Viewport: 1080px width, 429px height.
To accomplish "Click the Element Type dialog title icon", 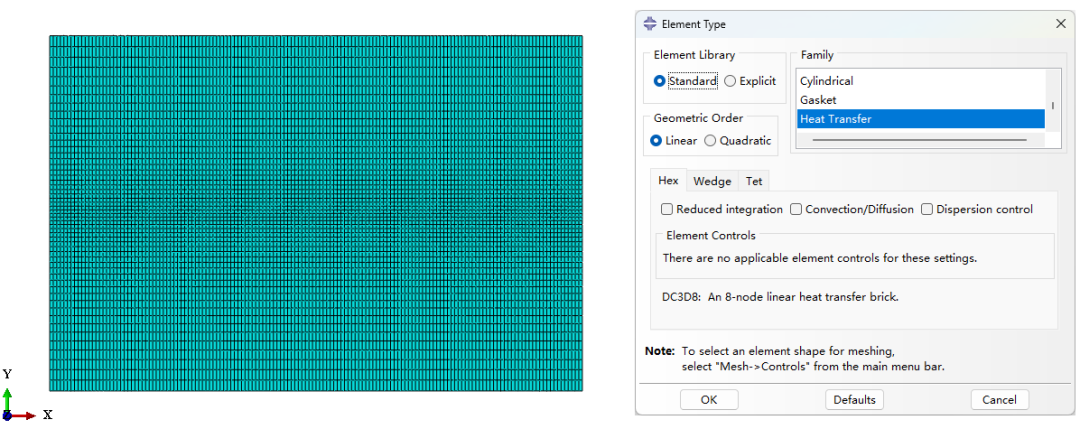I will (x=650, y=24).
